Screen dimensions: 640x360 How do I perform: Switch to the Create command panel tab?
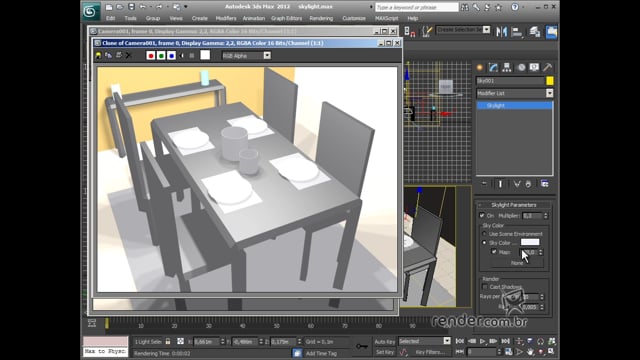(x=480, y=67)
